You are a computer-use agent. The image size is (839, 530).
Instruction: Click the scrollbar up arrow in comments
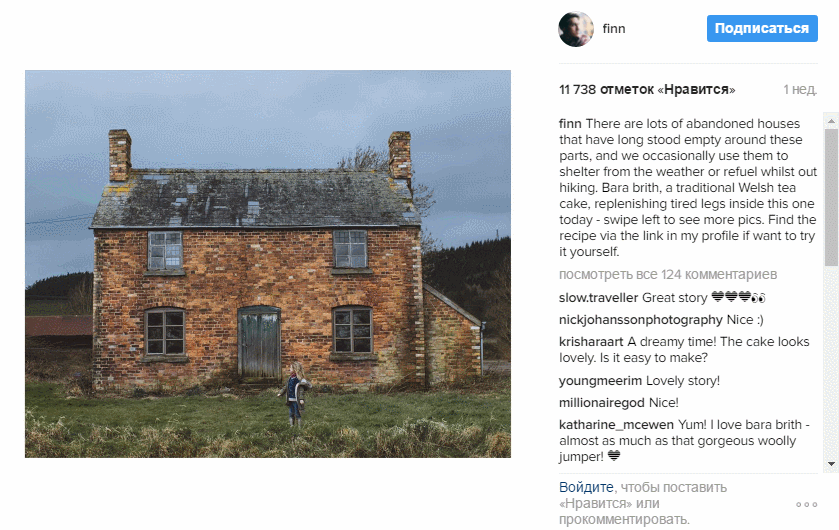pos(831,121)
